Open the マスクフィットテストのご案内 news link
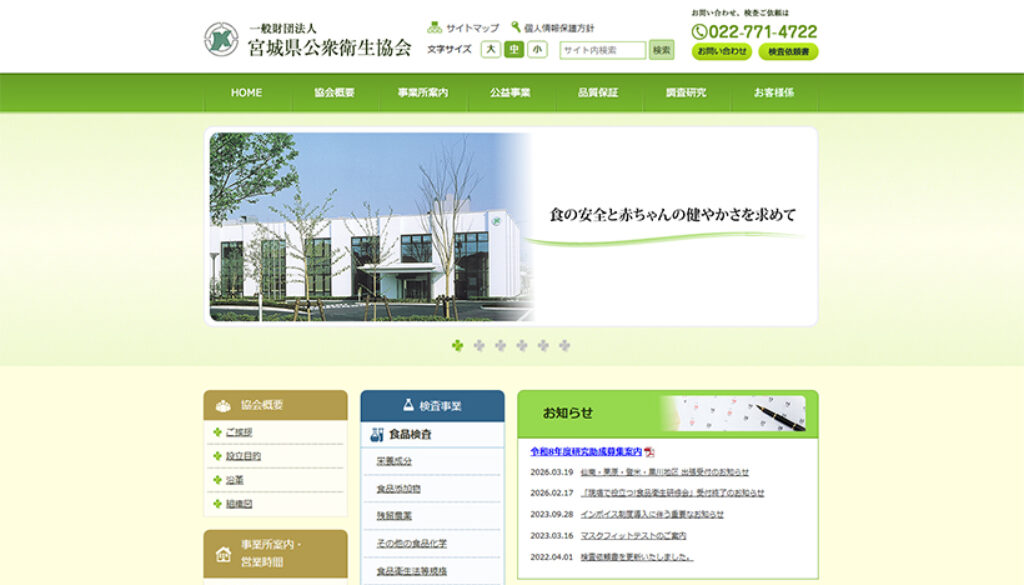Screen dimensions: 1024x585 click(635, 536)
